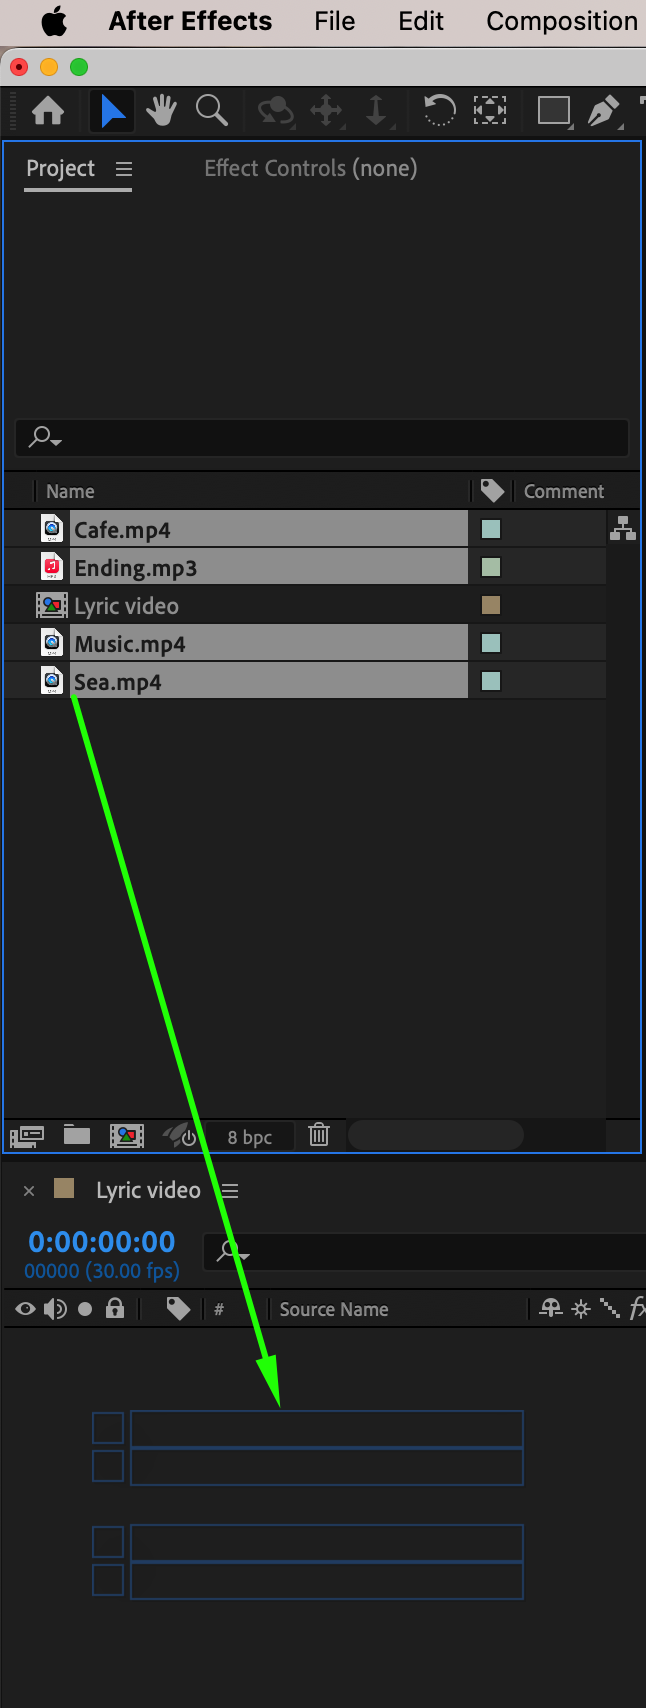
Task: Select the Lyric video composition item
Action: (x=126, y=606)
